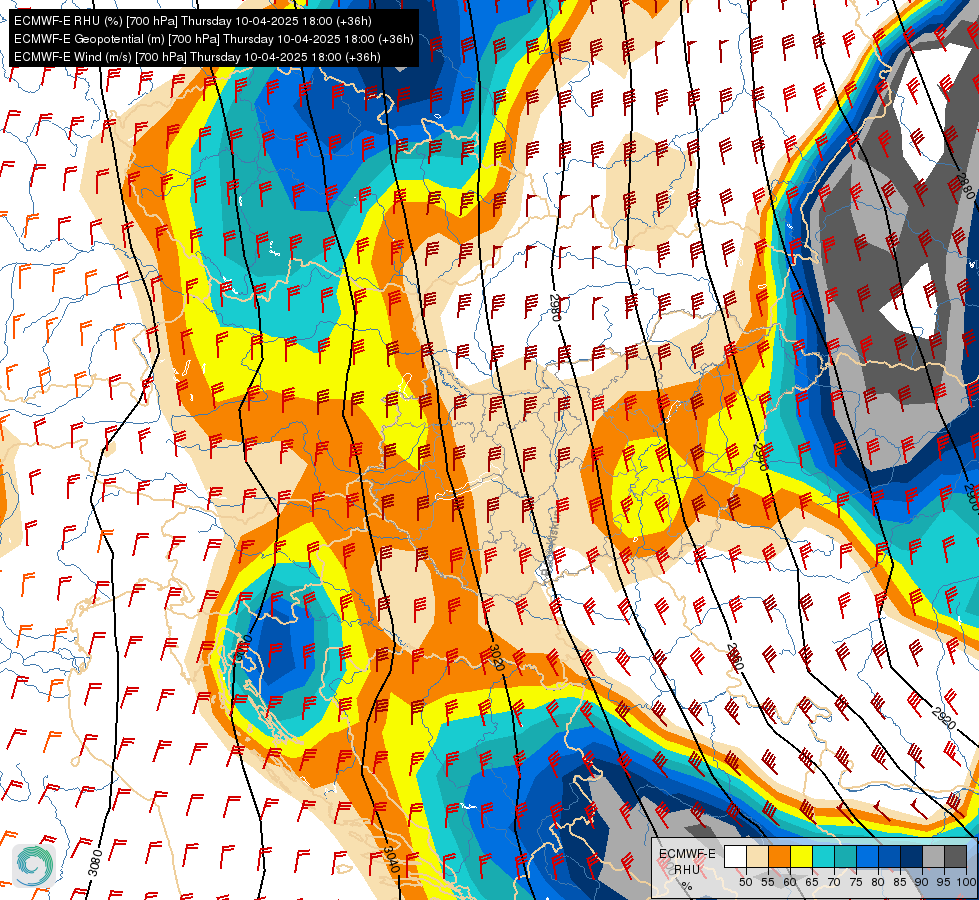
Task: Click the '2920' geopotential contour label
Action: point(943,717)
